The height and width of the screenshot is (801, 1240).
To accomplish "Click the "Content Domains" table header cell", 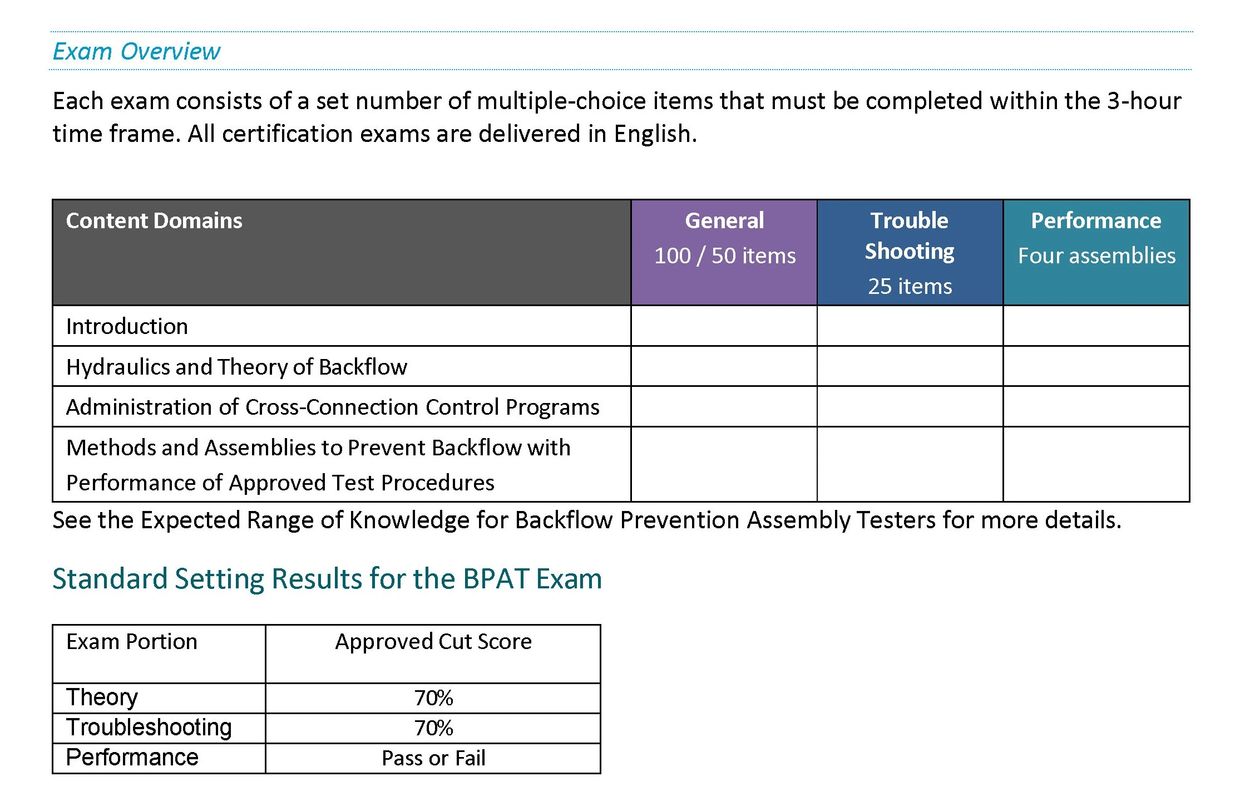I will point(154,221).
